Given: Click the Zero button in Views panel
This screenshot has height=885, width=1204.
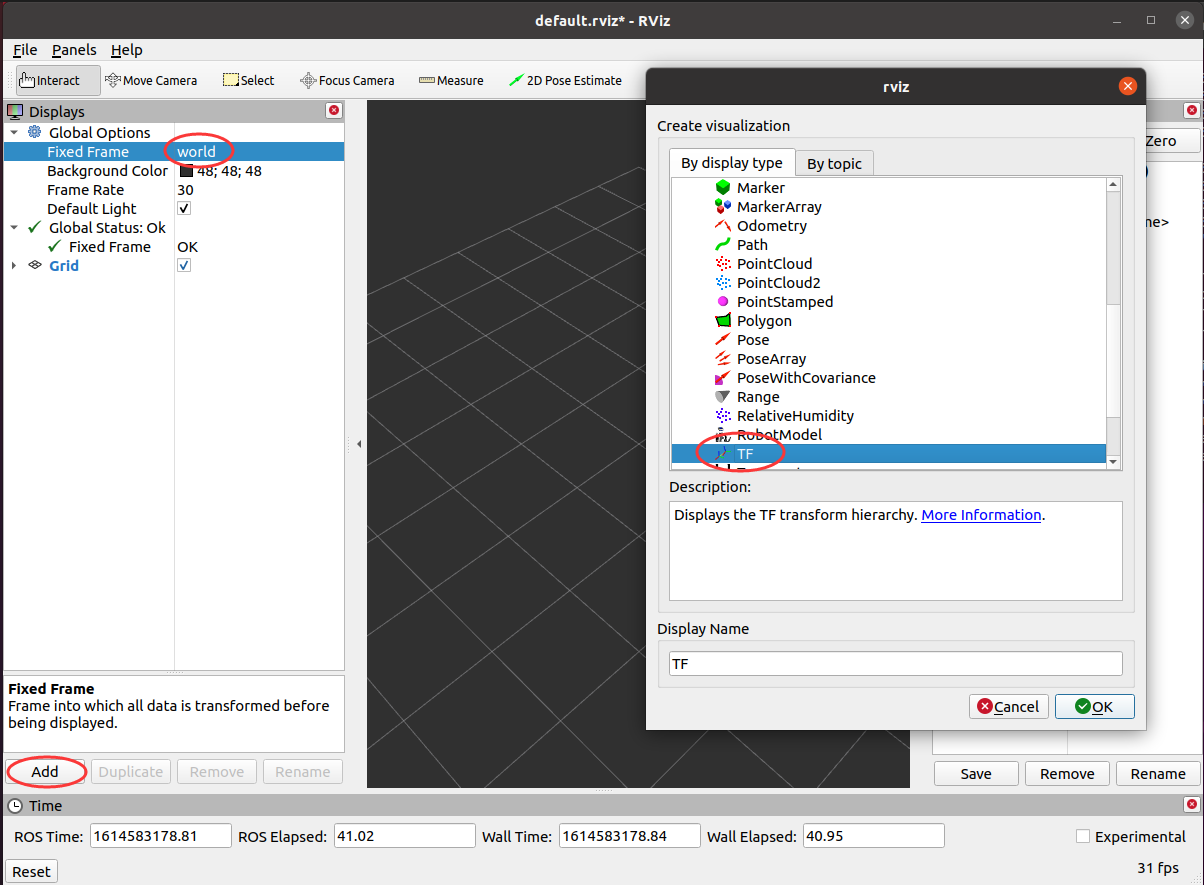Looking at the screenshot, I should coord(1172,141).
